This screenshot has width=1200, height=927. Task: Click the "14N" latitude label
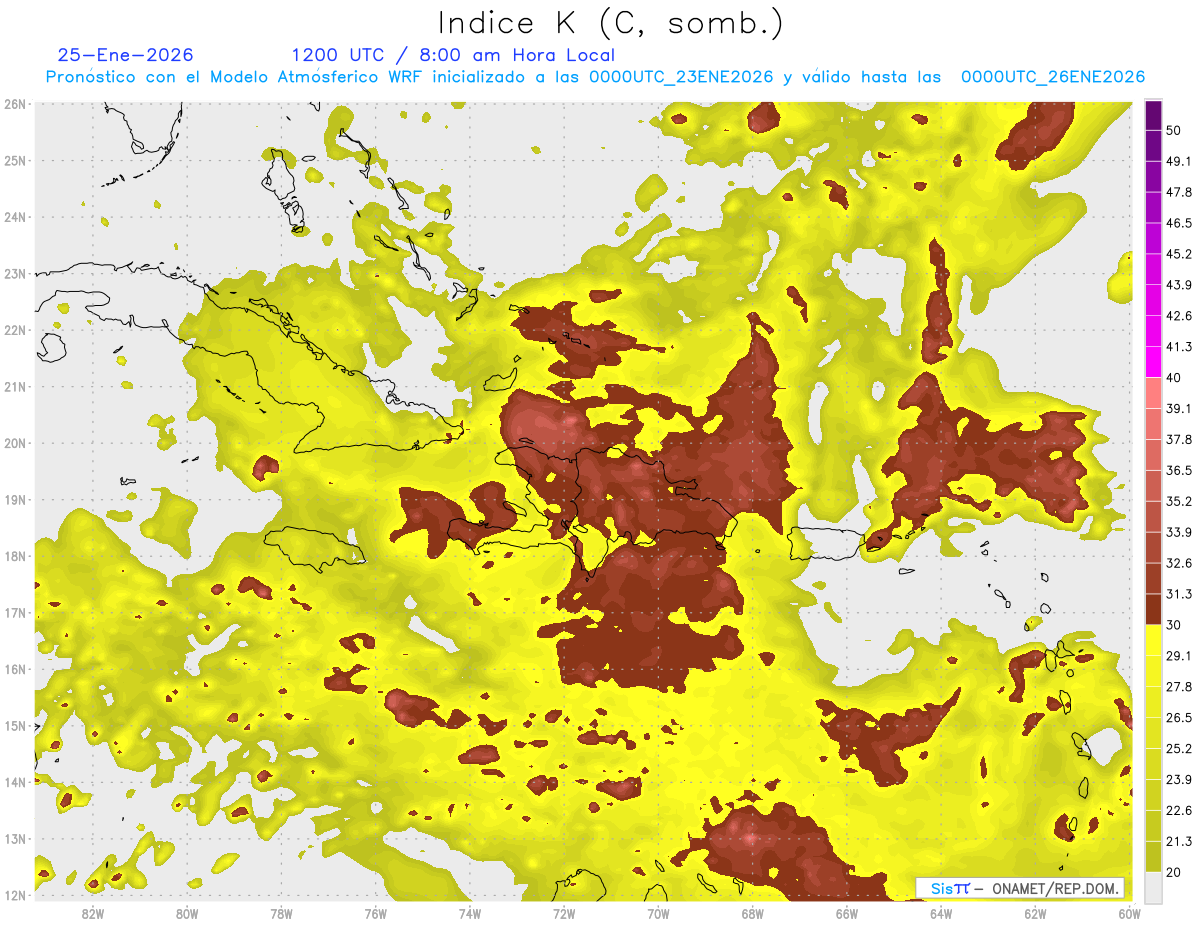(x=15, y=782)
